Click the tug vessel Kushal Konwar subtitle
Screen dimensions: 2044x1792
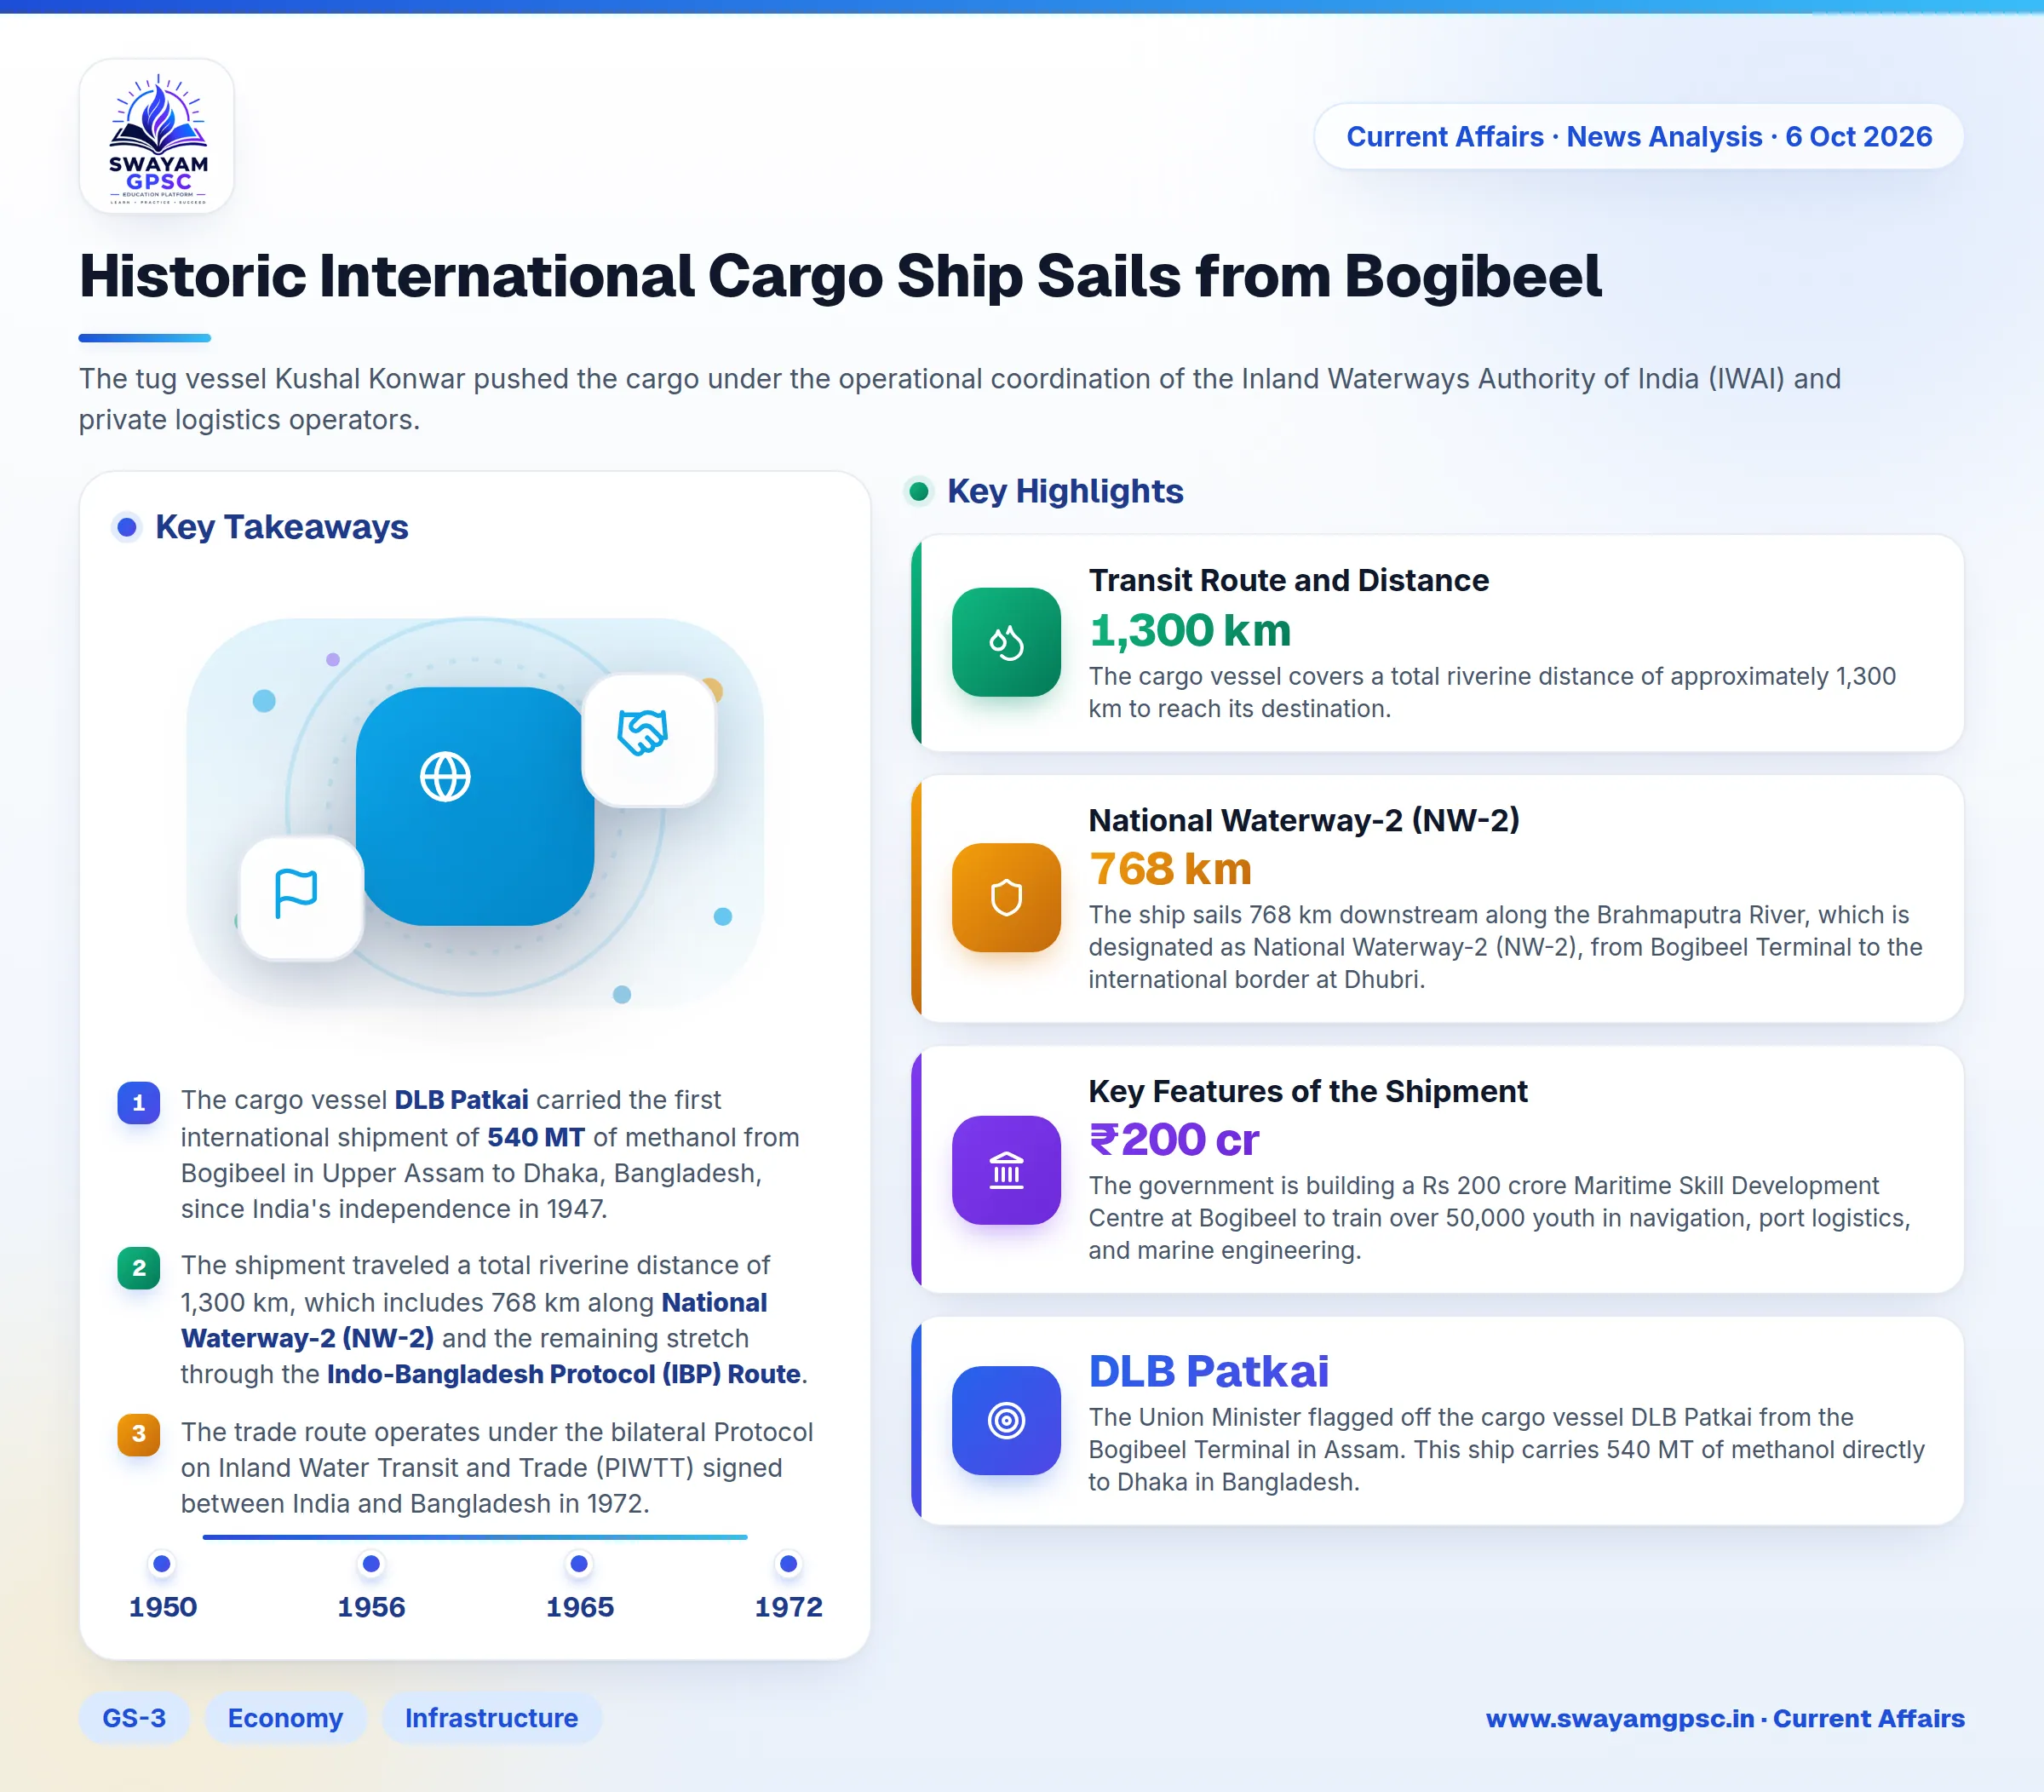pos(960,399)
